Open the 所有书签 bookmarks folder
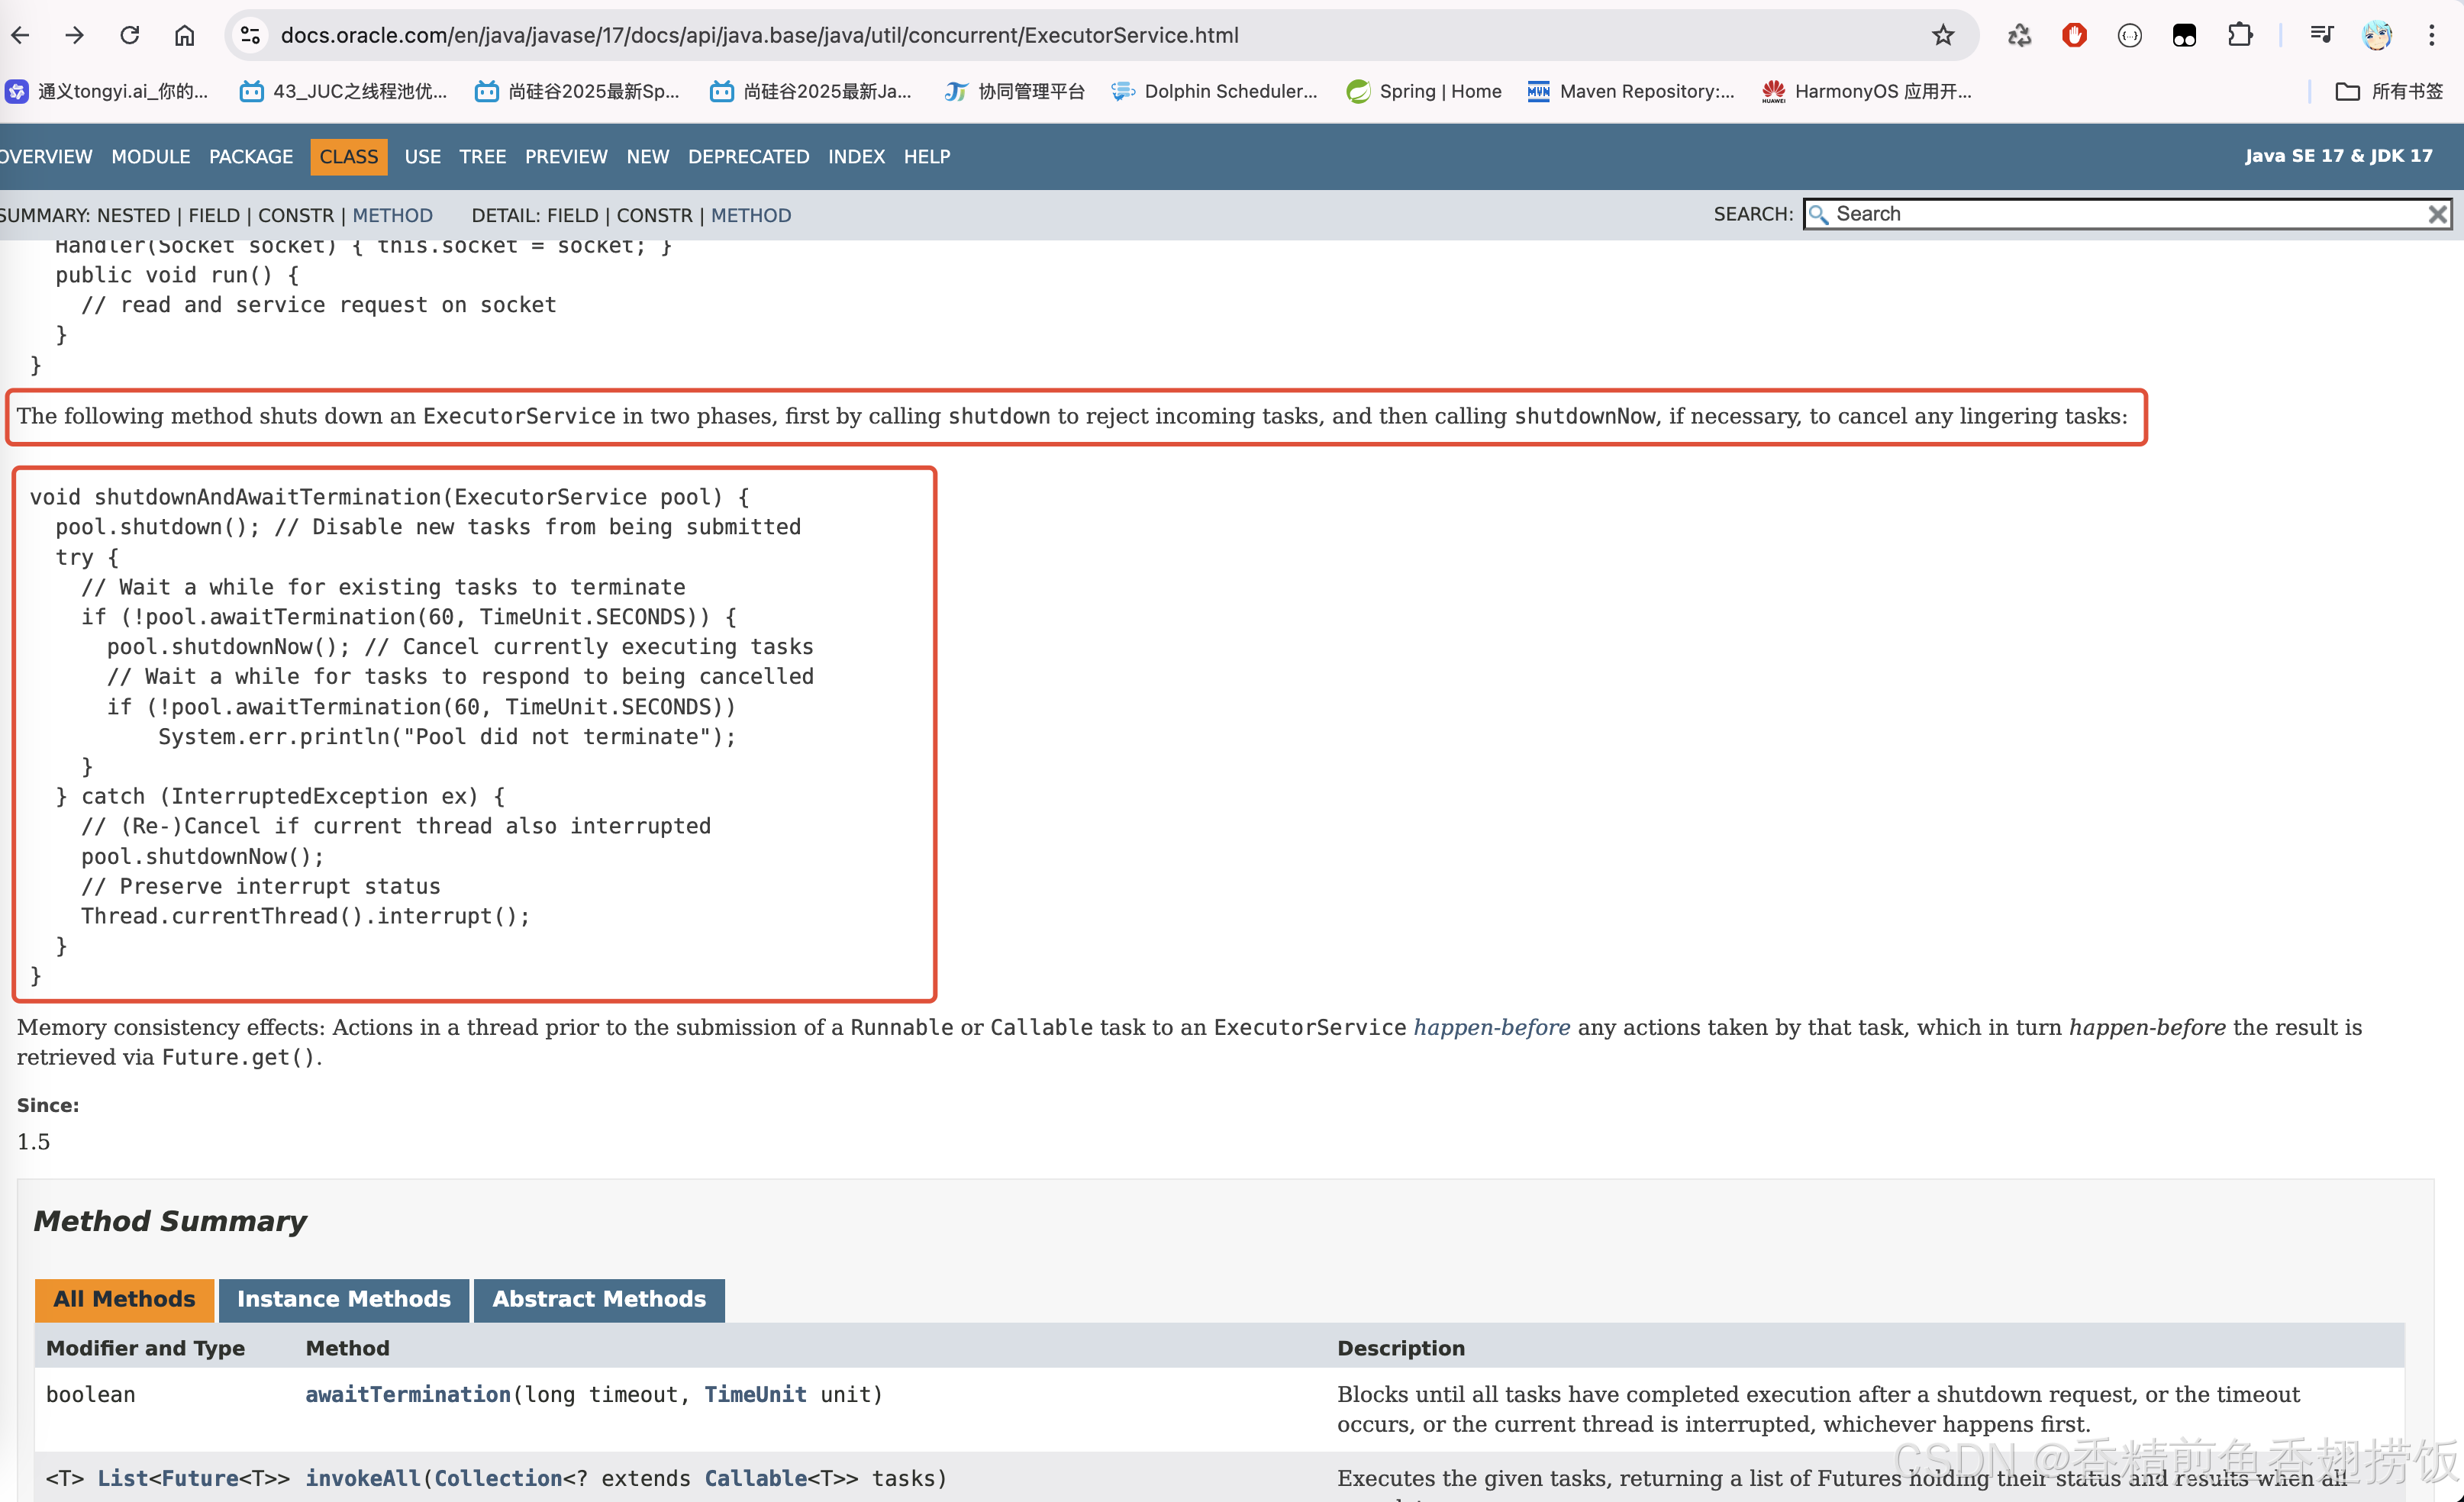Viewport: 2464px width, 1502px height. (x=2389, y=91)
